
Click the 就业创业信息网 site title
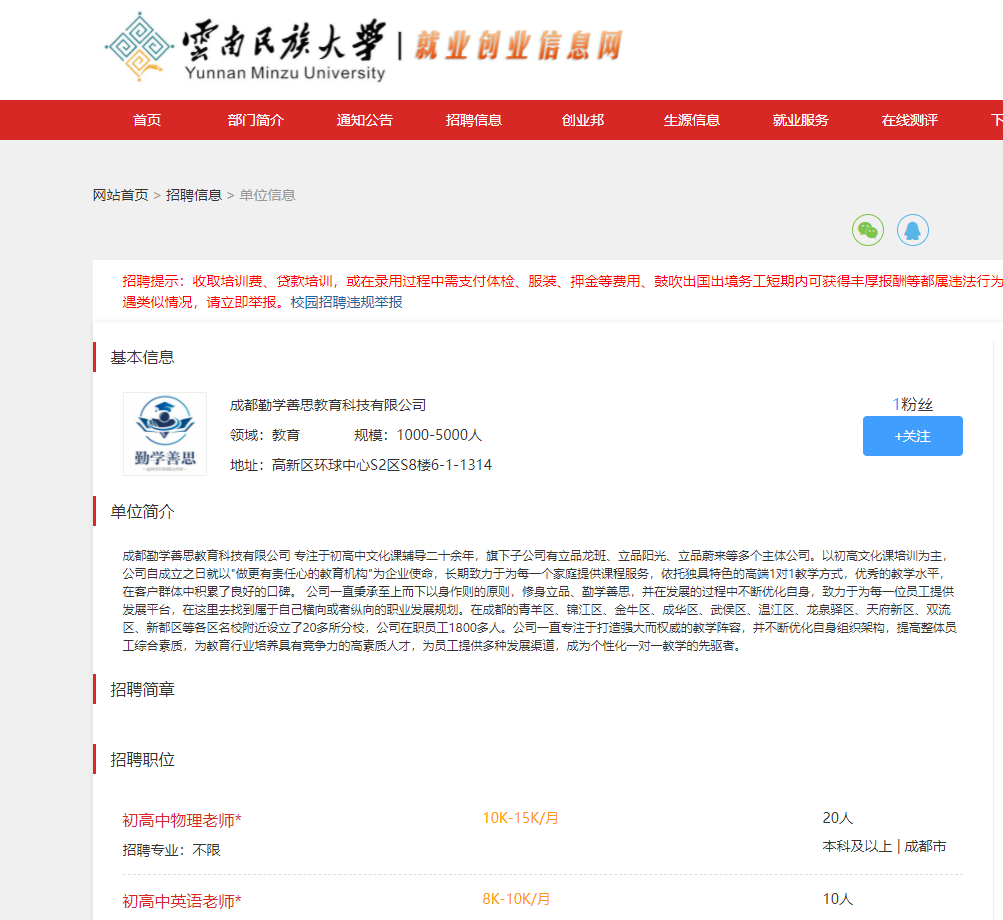point(519,46)
